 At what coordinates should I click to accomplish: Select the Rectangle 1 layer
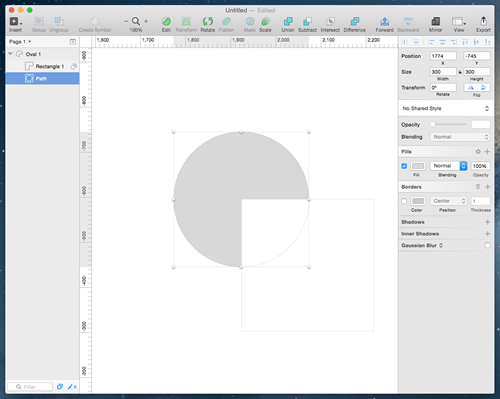(x=42, y=66)
